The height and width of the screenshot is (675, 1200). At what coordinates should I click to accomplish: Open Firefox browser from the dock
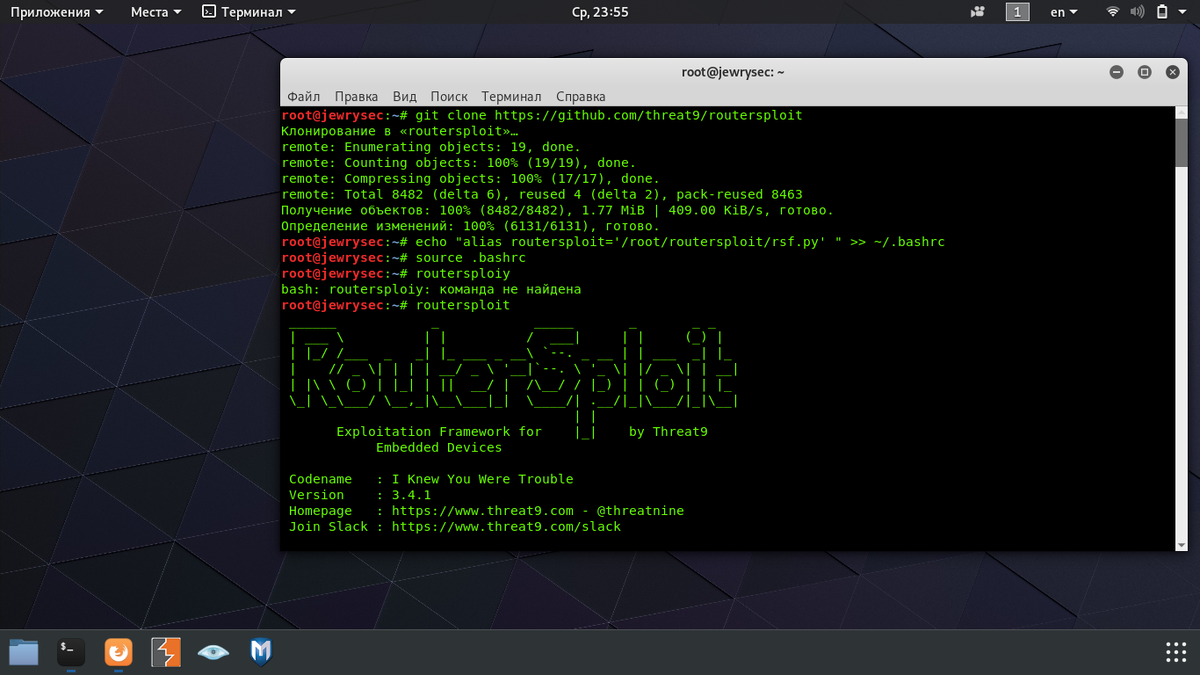(x=118, y=653)
